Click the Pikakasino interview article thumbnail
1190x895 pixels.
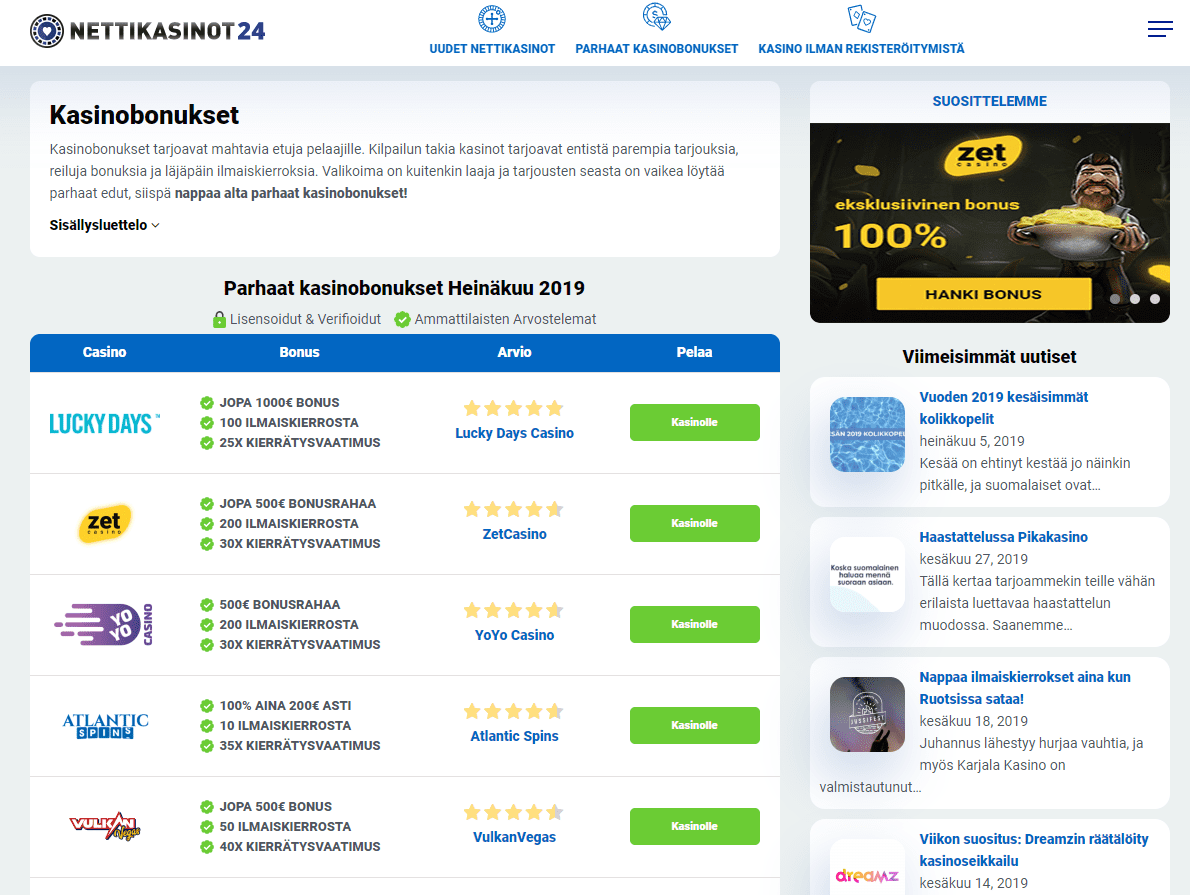point(867,575)
